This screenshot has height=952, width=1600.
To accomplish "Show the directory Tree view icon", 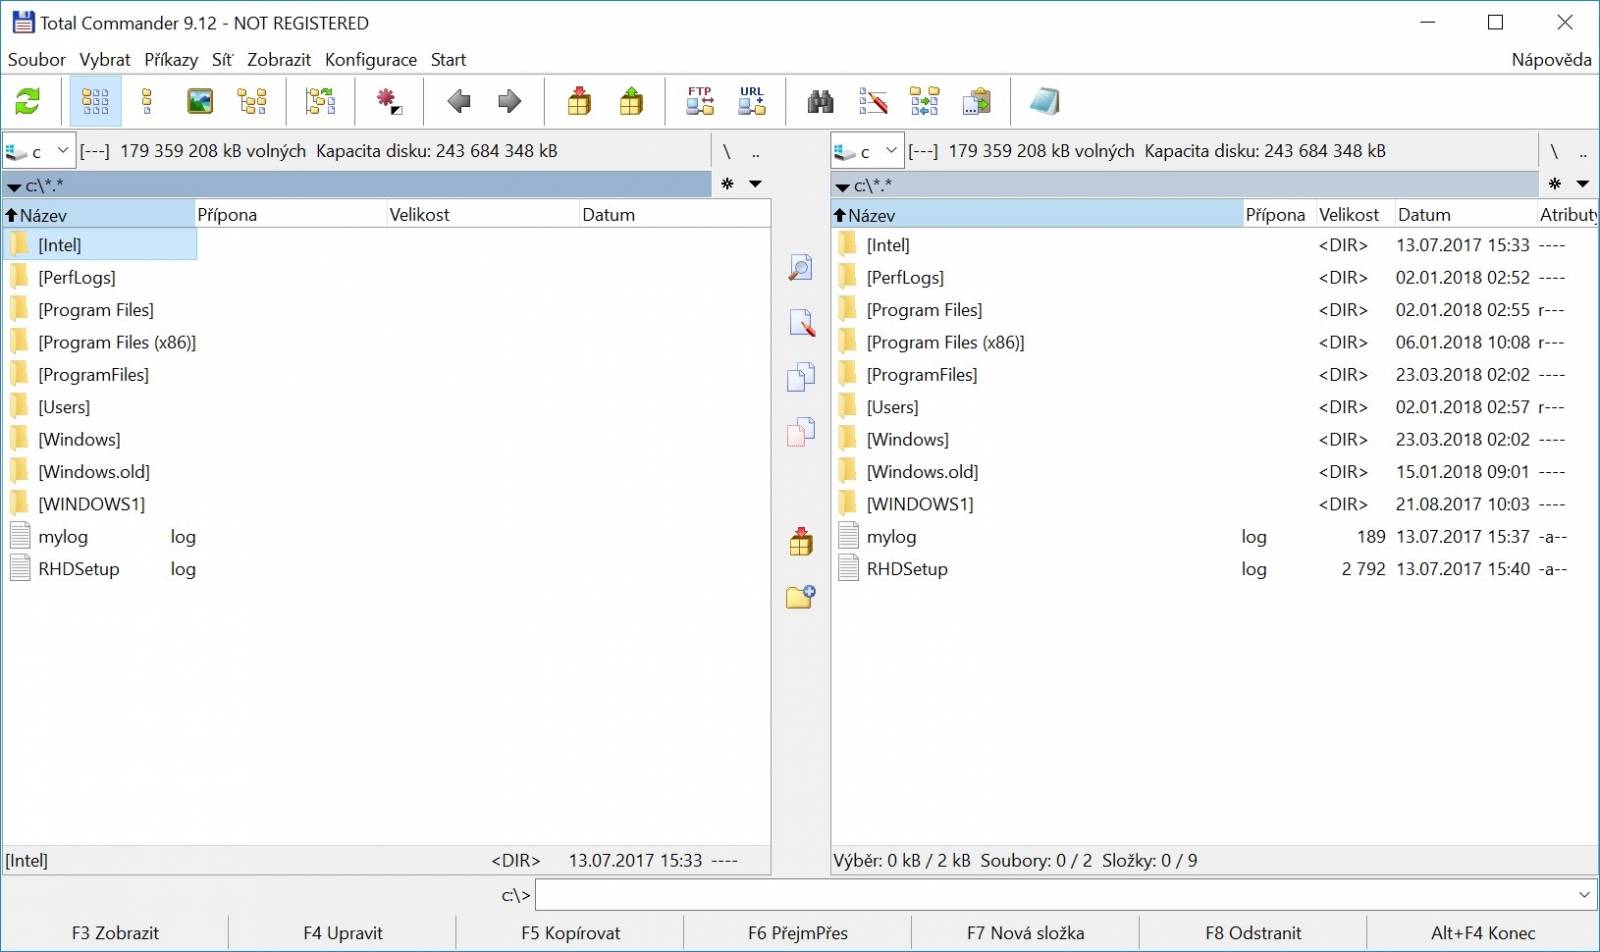I will (252, 101).
